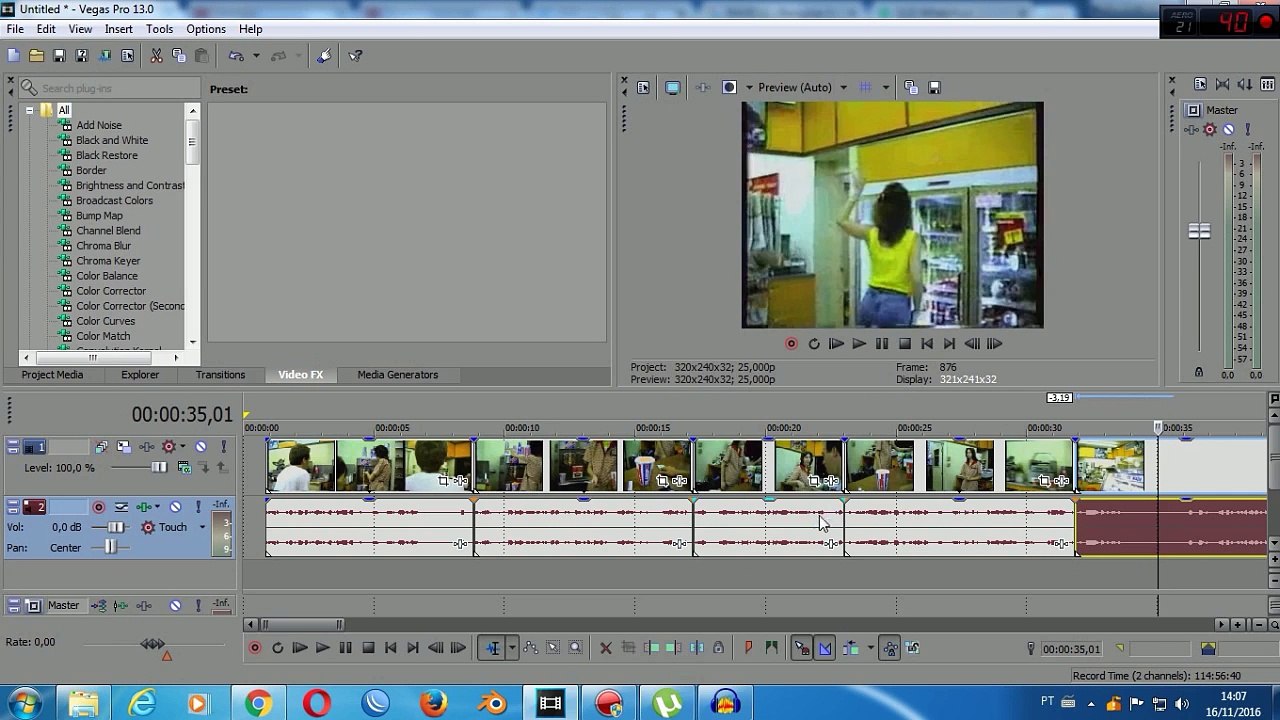Click the red X Delete icon
The height and width of the screenshot is (720, 1280).
pyautogui.click(x=605, y=648)
